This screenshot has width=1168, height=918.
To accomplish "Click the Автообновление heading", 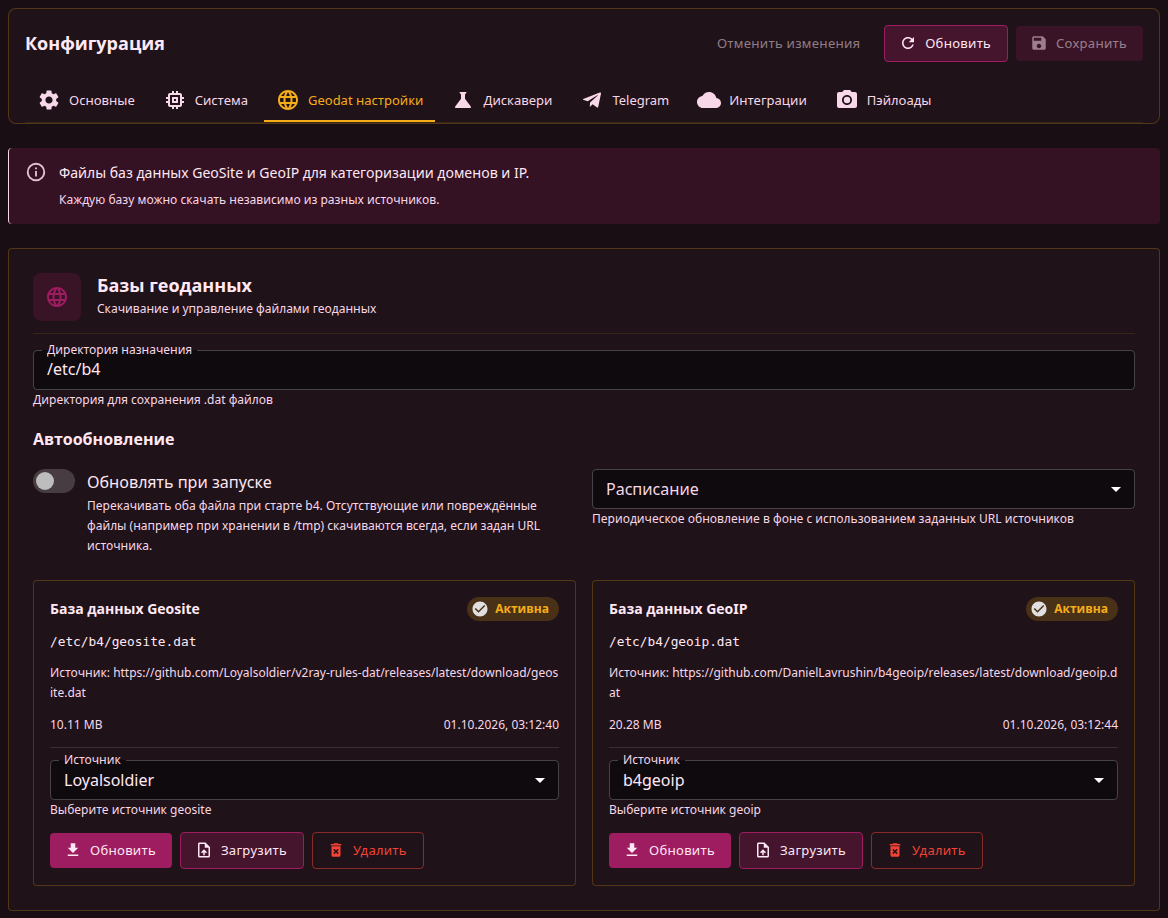I will pyautogui.click(x=104, y=439).
